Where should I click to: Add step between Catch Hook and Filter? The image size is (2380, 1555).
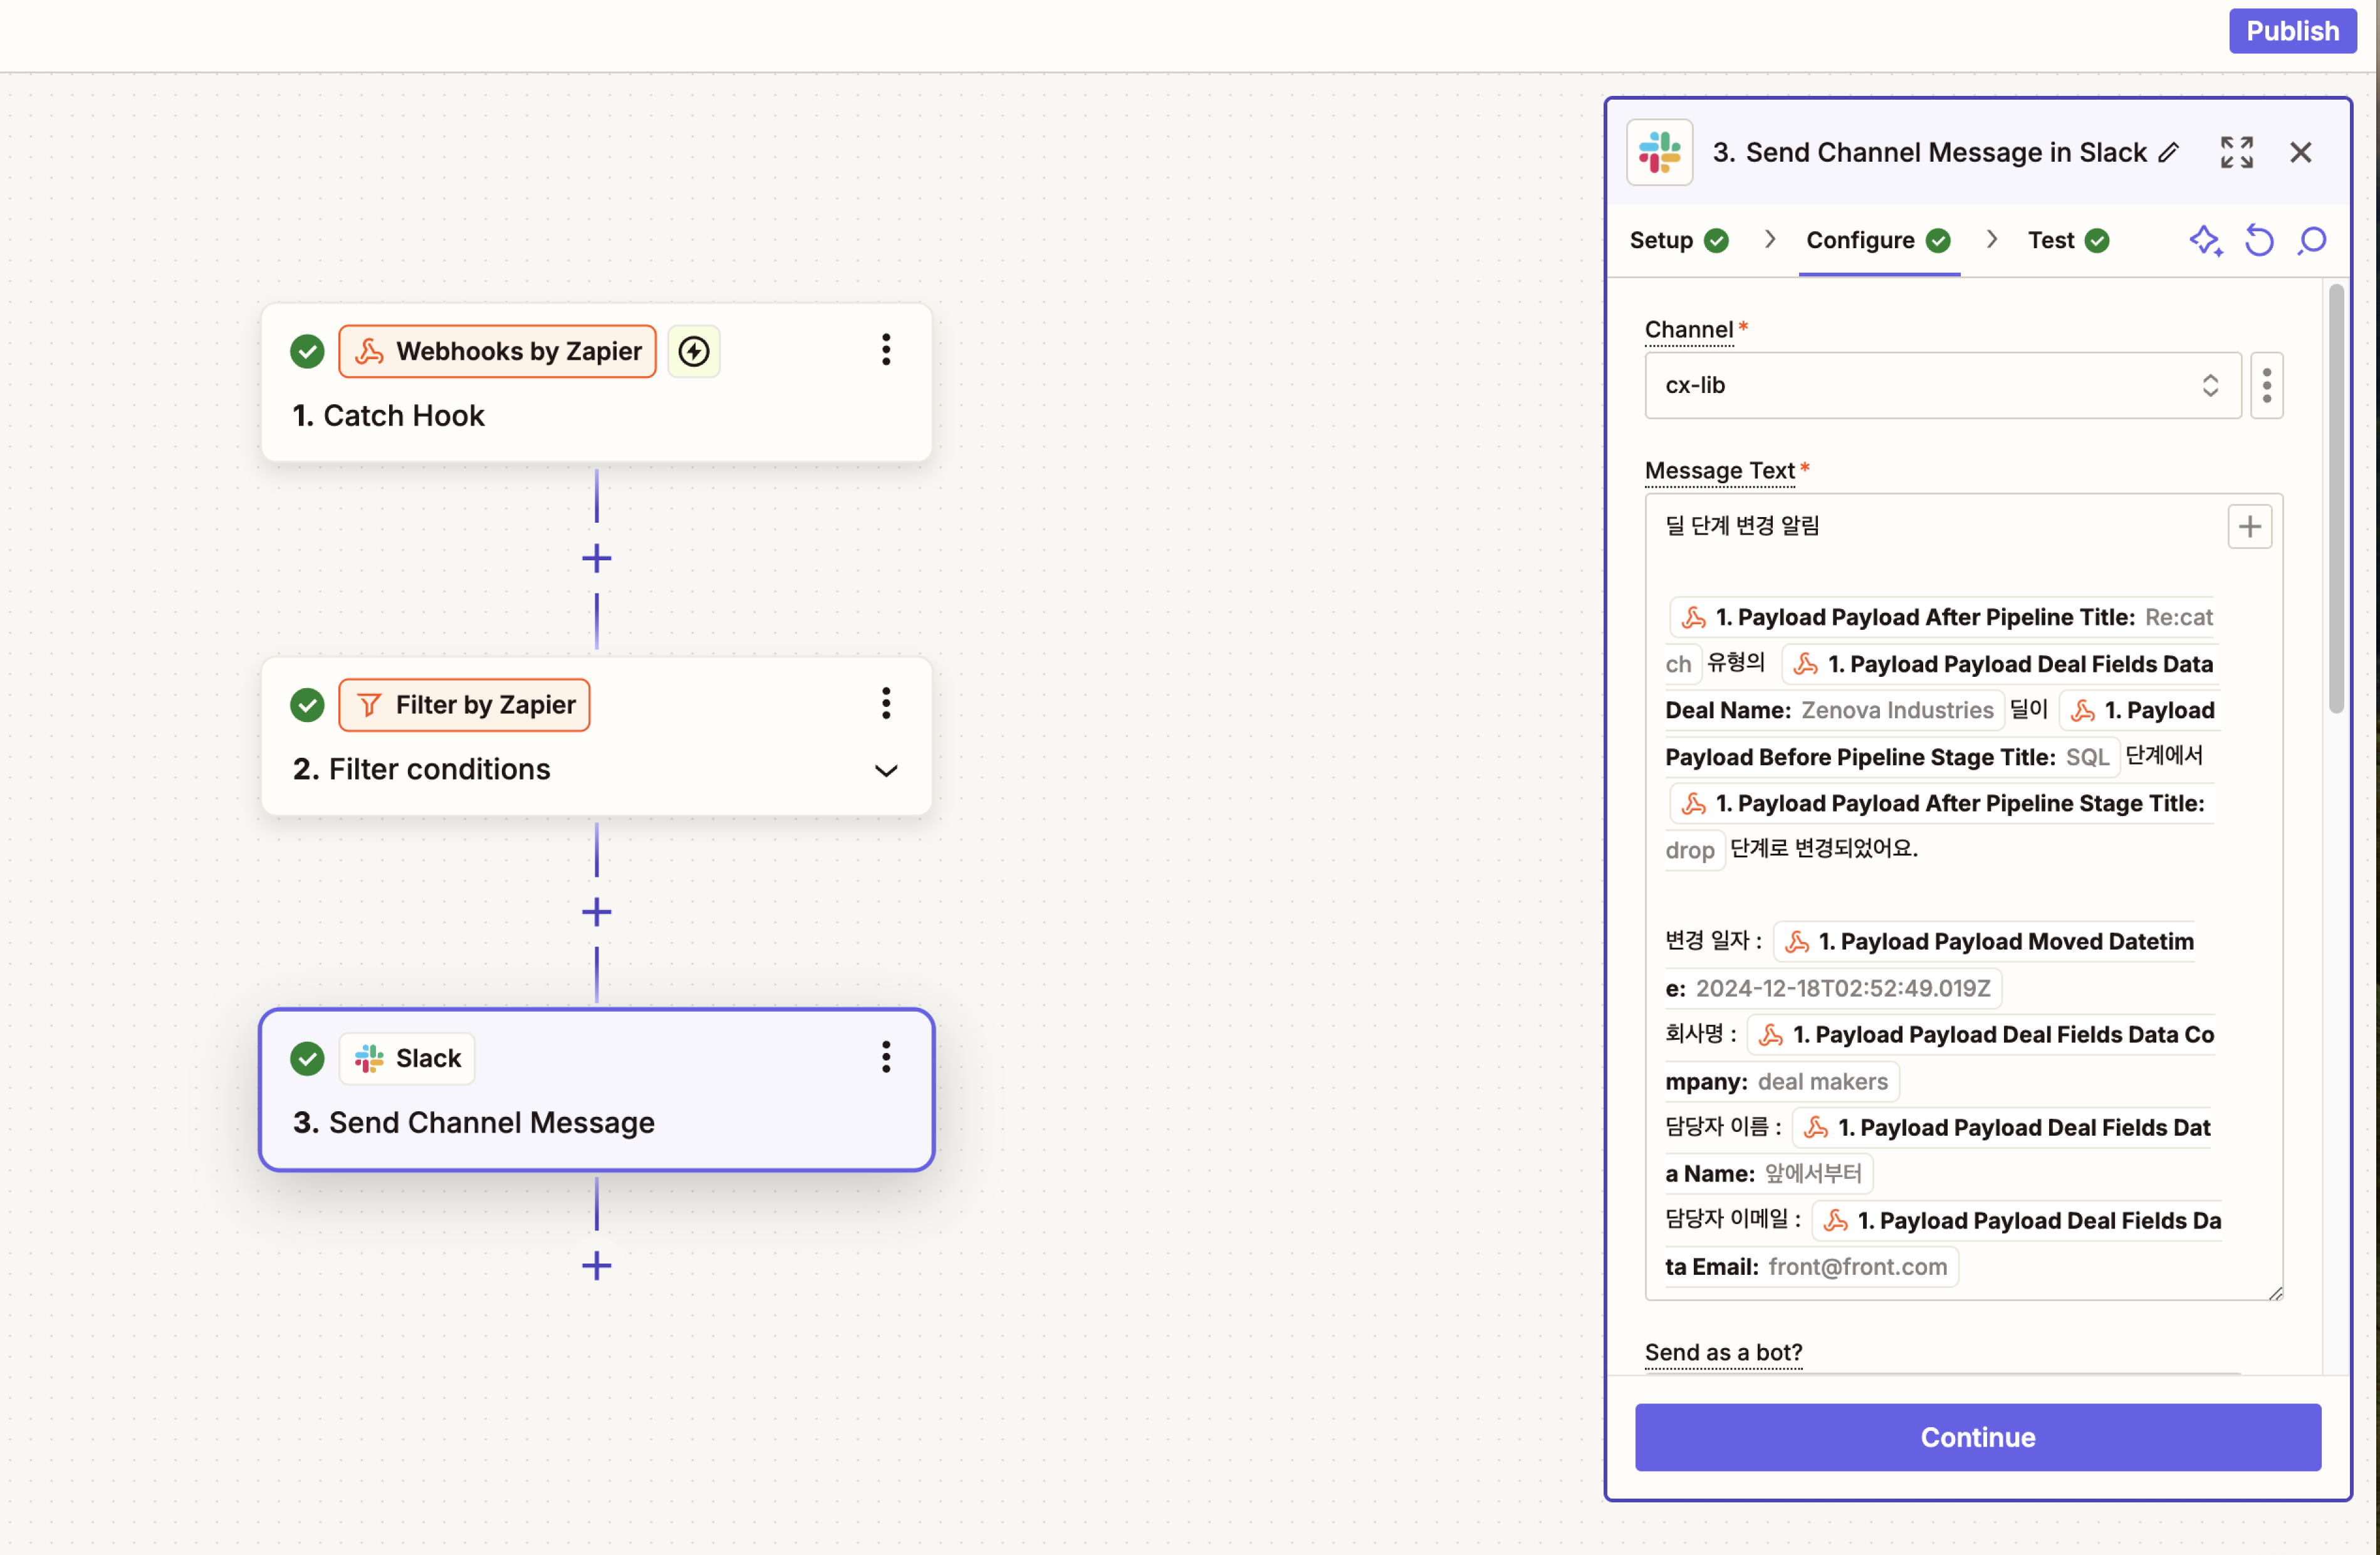pyautogui.click(x=596, y=558)
